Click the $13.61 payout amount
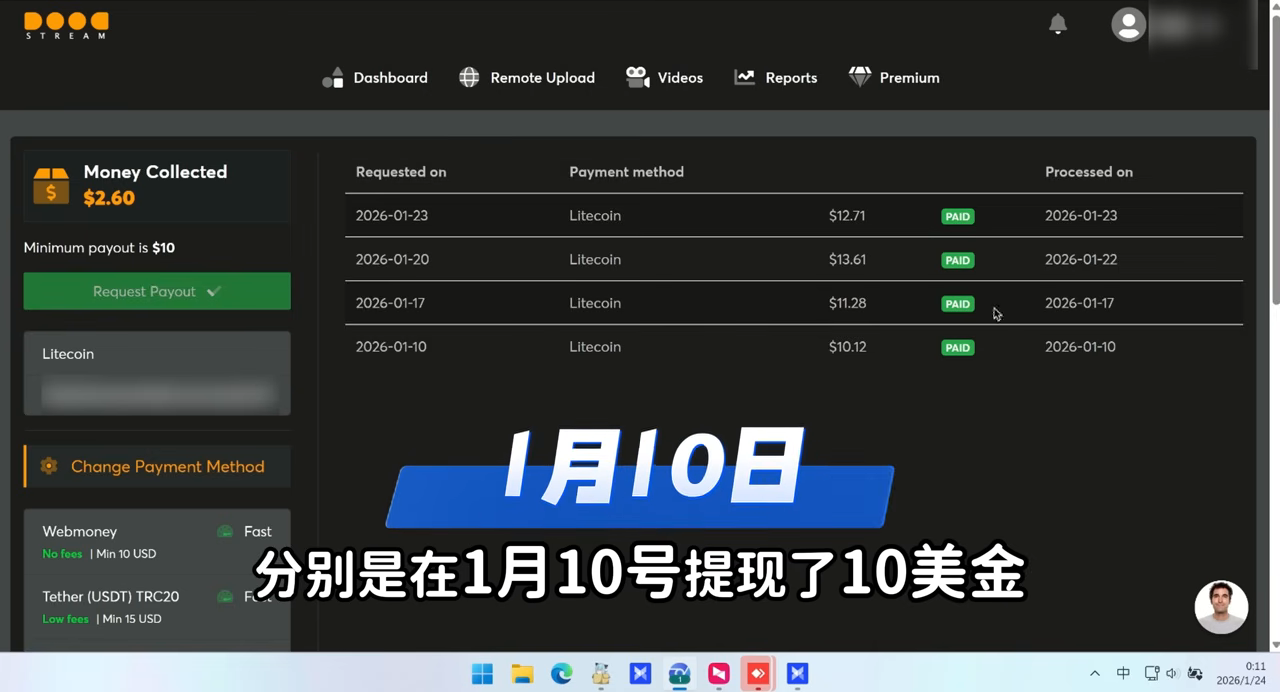 [847, 259]
